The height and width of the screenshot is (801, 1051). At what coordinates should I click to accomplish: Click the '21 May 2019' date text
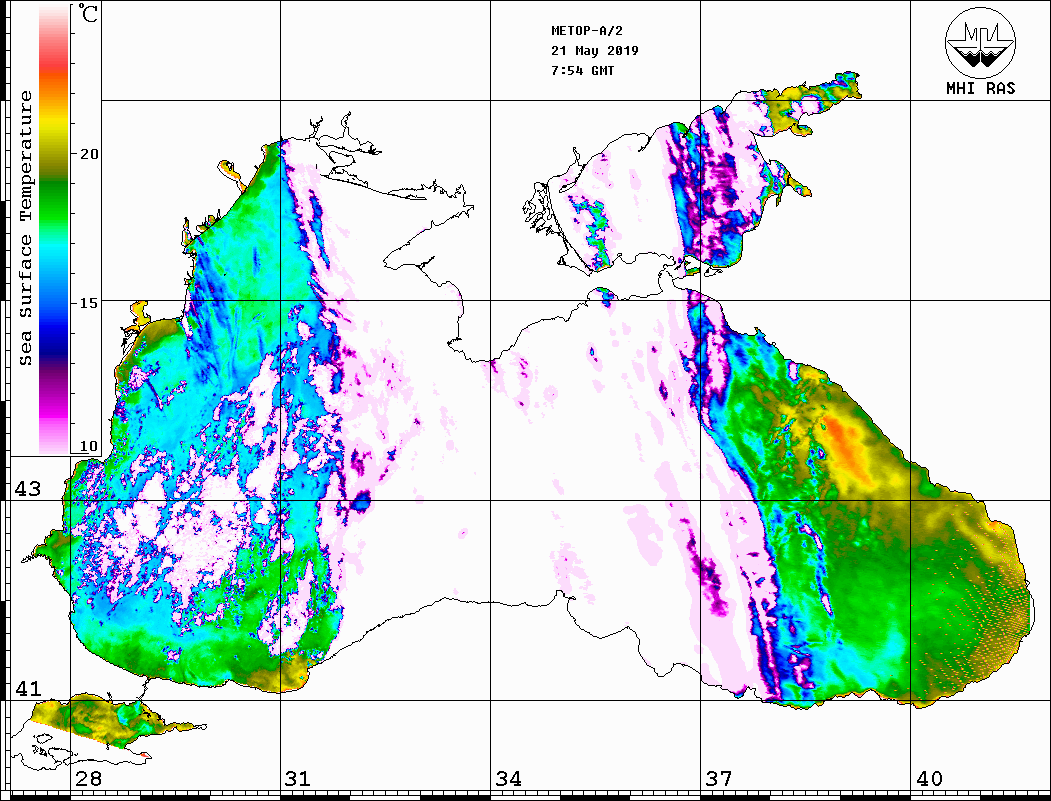click(x=595, y=51)
